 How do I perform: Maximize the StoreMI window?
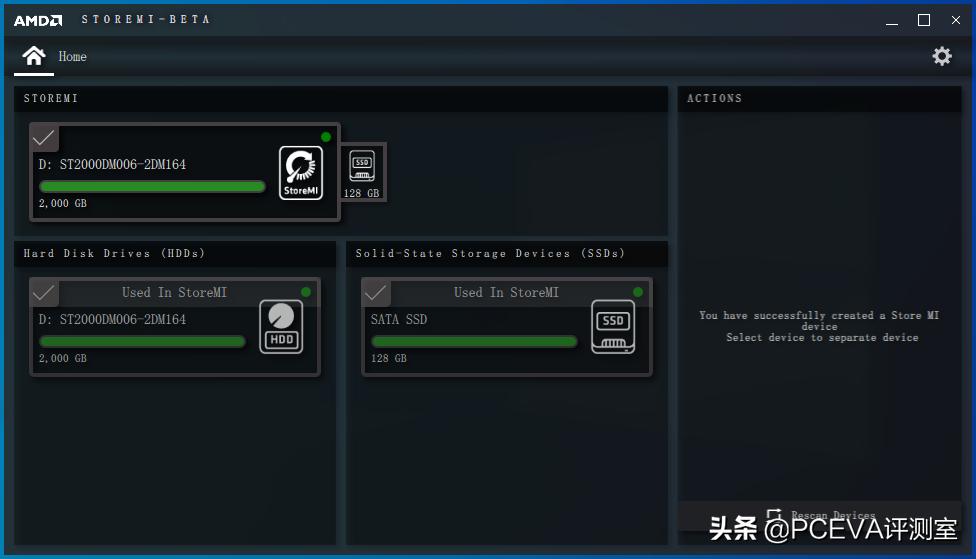(924, 20)
